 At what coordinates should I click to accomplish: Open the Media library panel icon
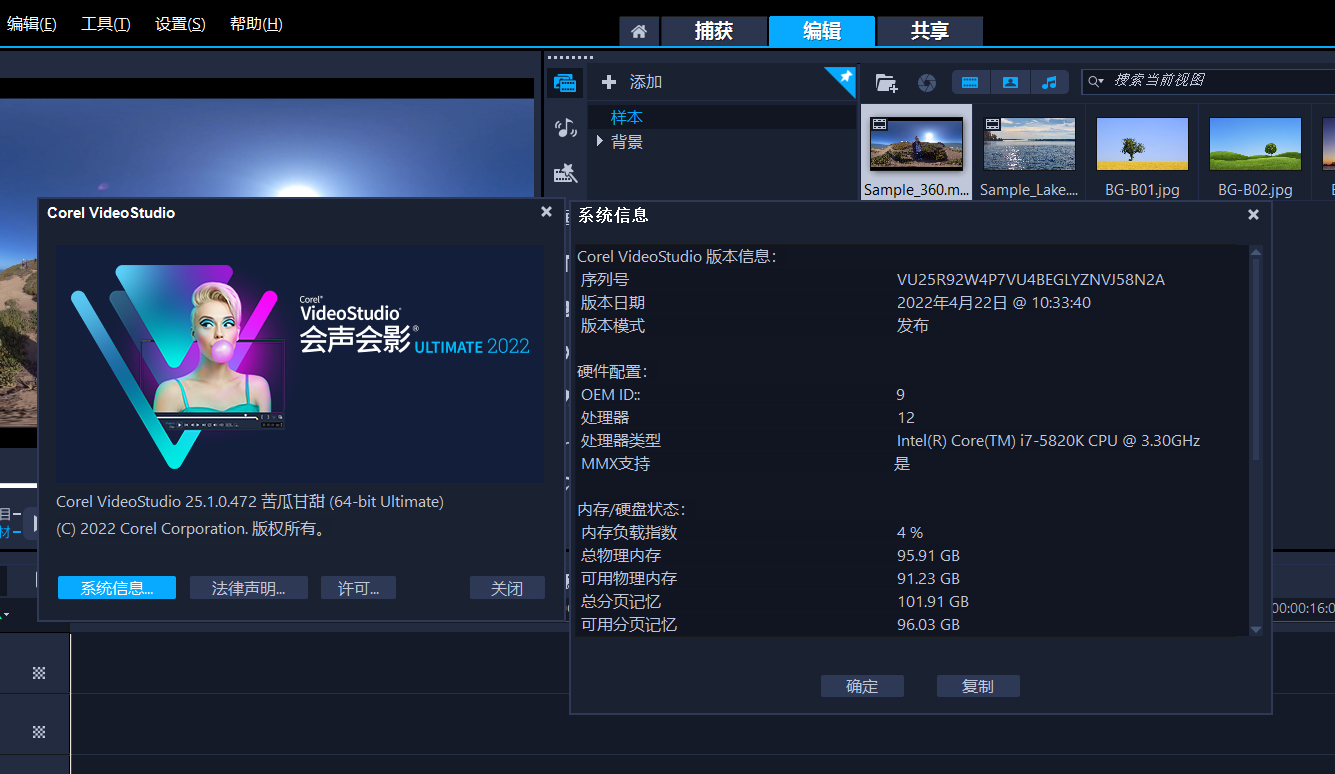tap(565, 83)
